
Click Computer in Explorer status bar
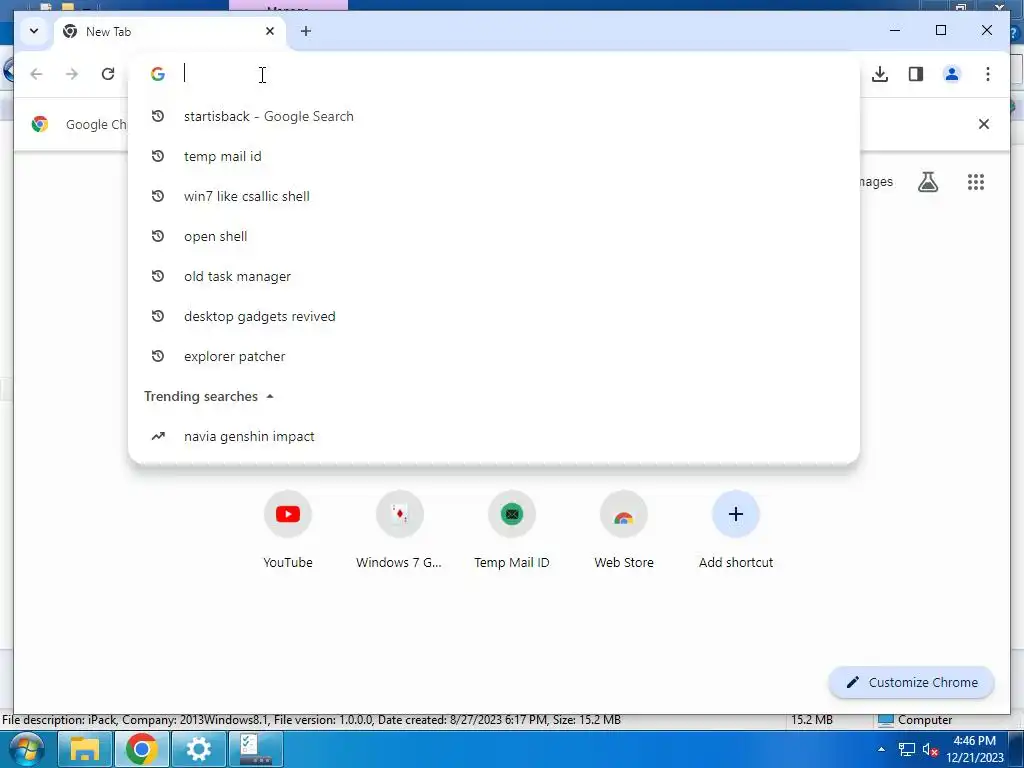point(915,720)
